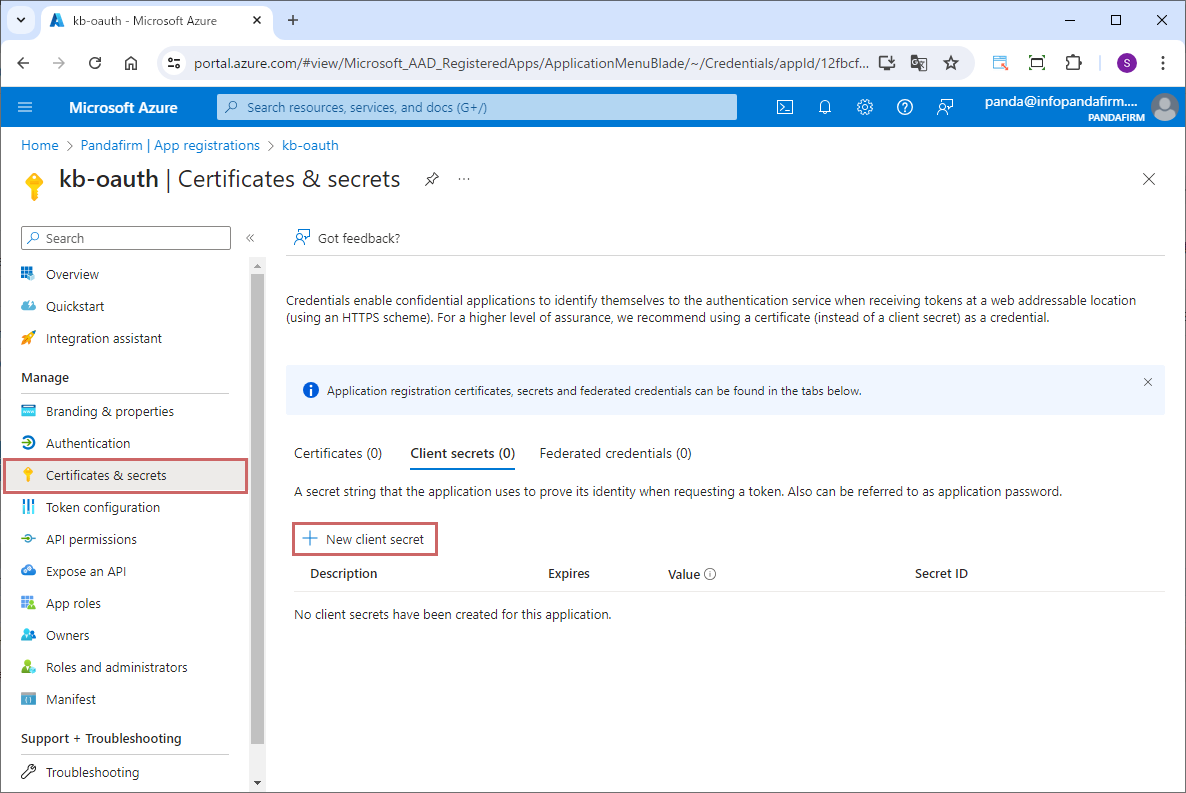Screen dimensions: 1186x793
Task: Select API permissions in sidebar
Action: tap(91, 539)
